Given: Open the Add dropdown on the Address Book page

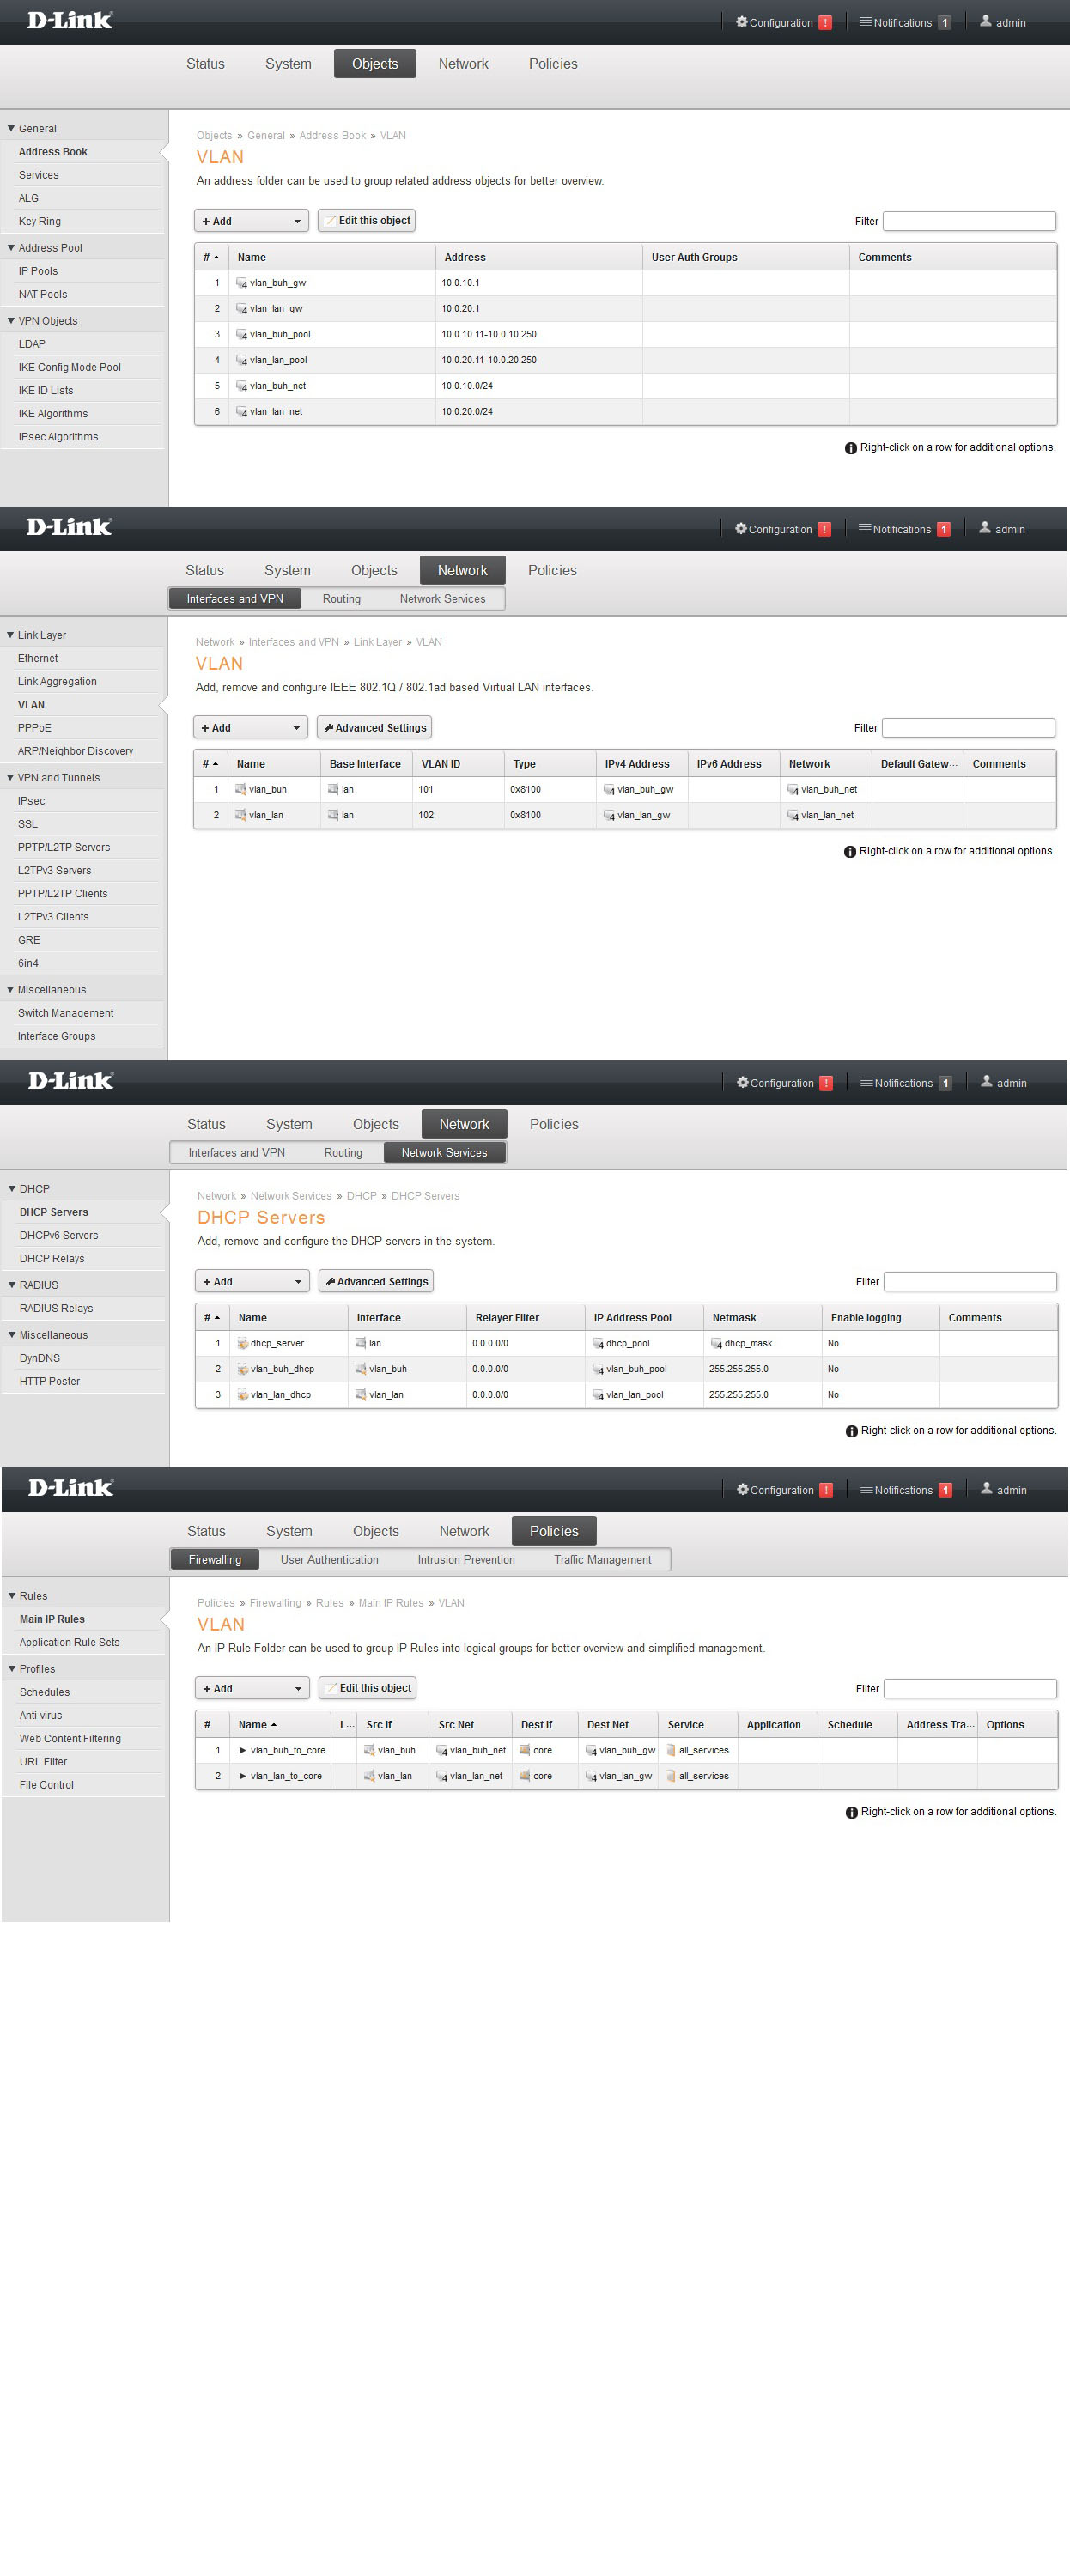Looking at the screenshot, I should click(x=251, y=221).
